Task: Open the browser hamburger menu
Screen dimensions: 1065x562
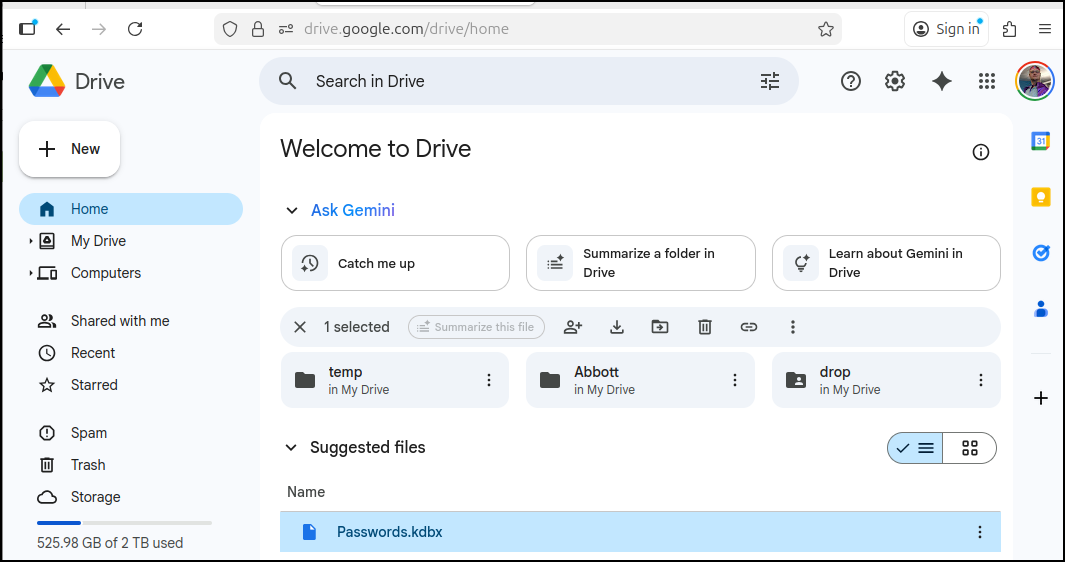Action: point(1045,29)
